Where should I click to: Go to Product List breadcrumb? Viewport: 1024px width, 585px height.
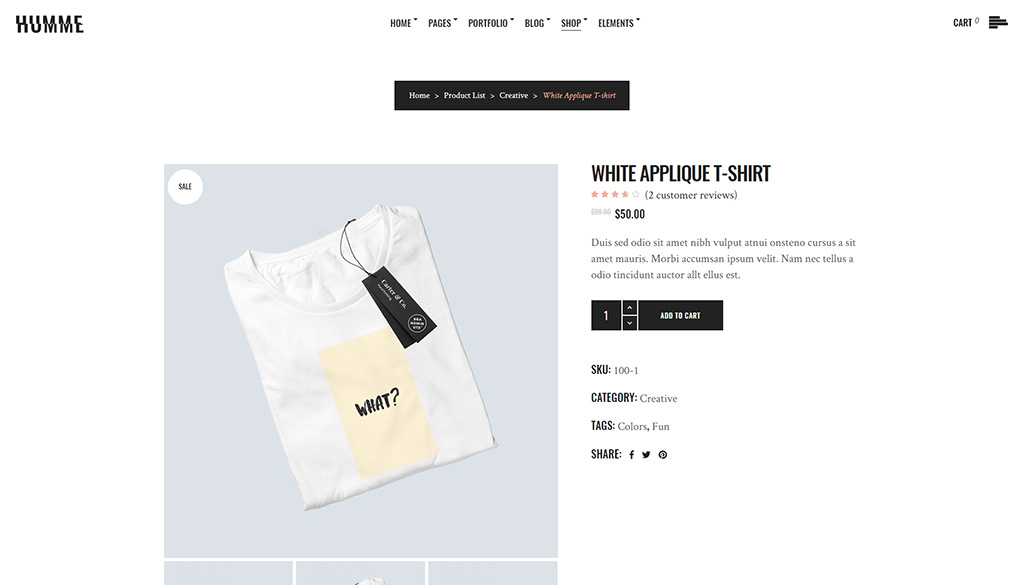pos(464,95)
